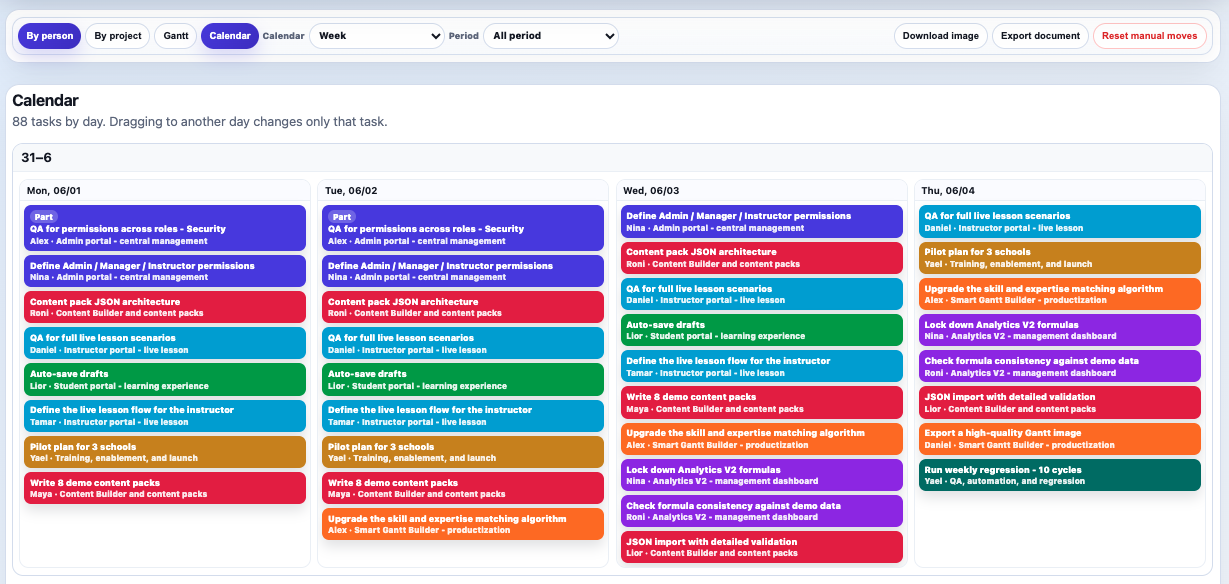Select the Calendar view tab
The height and width of the screenshot is (584, 1229).
click(230, 36)
